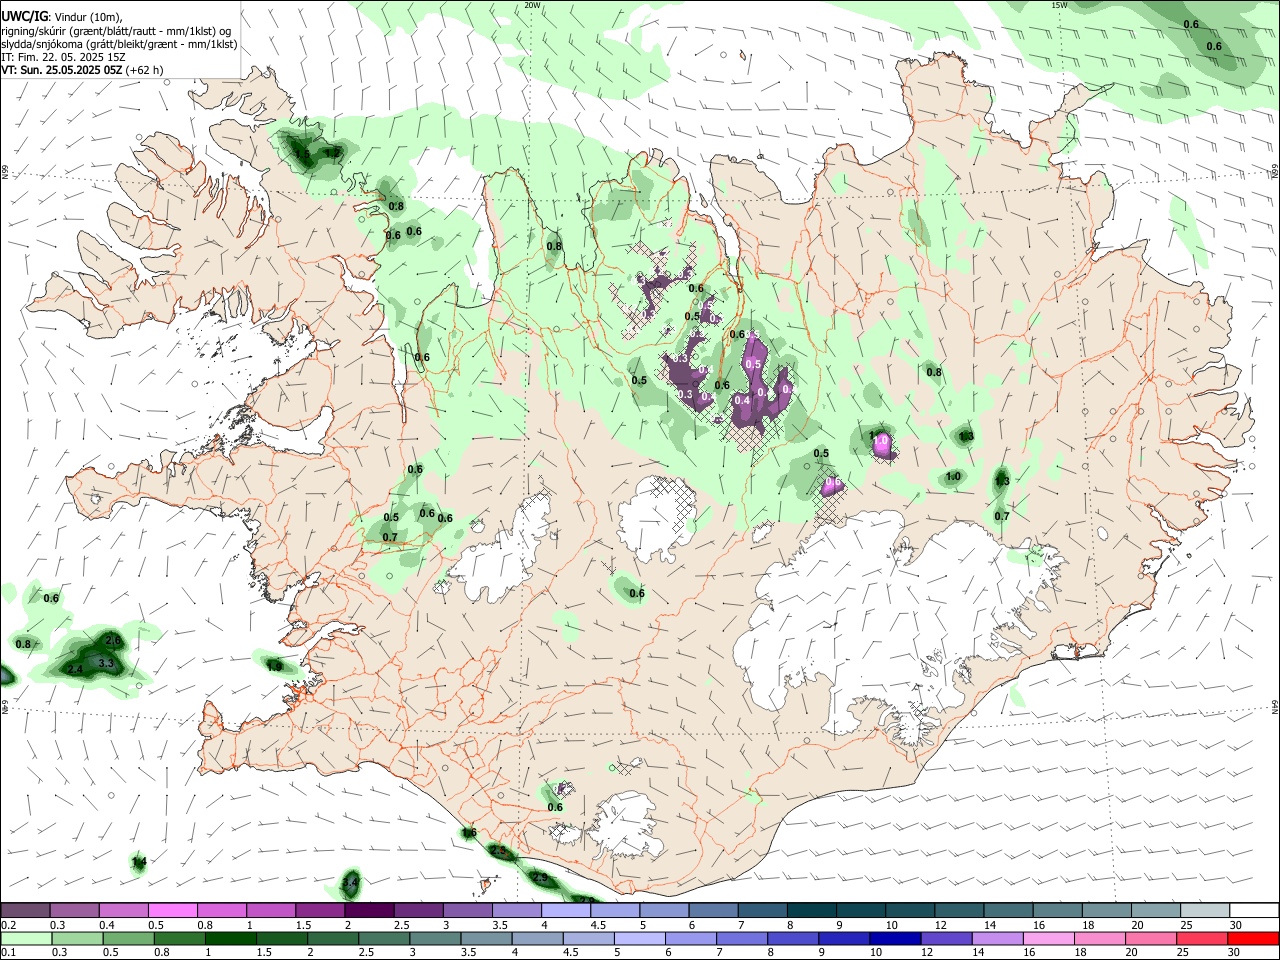Screen dimensions: 1280x960
Task: Click the 15W longitude label
Action: 1059,5
